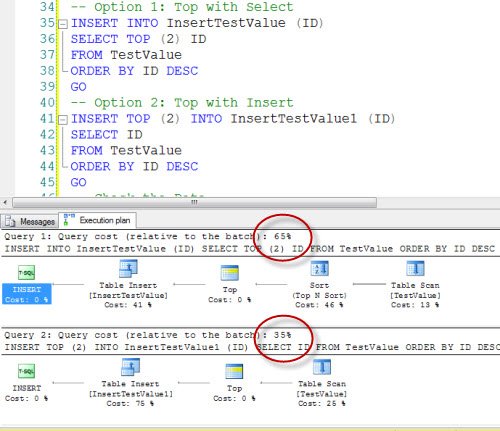Click the left scroll arrow of the editor
The height and width of the screenshot is (431, 500).
5,202
